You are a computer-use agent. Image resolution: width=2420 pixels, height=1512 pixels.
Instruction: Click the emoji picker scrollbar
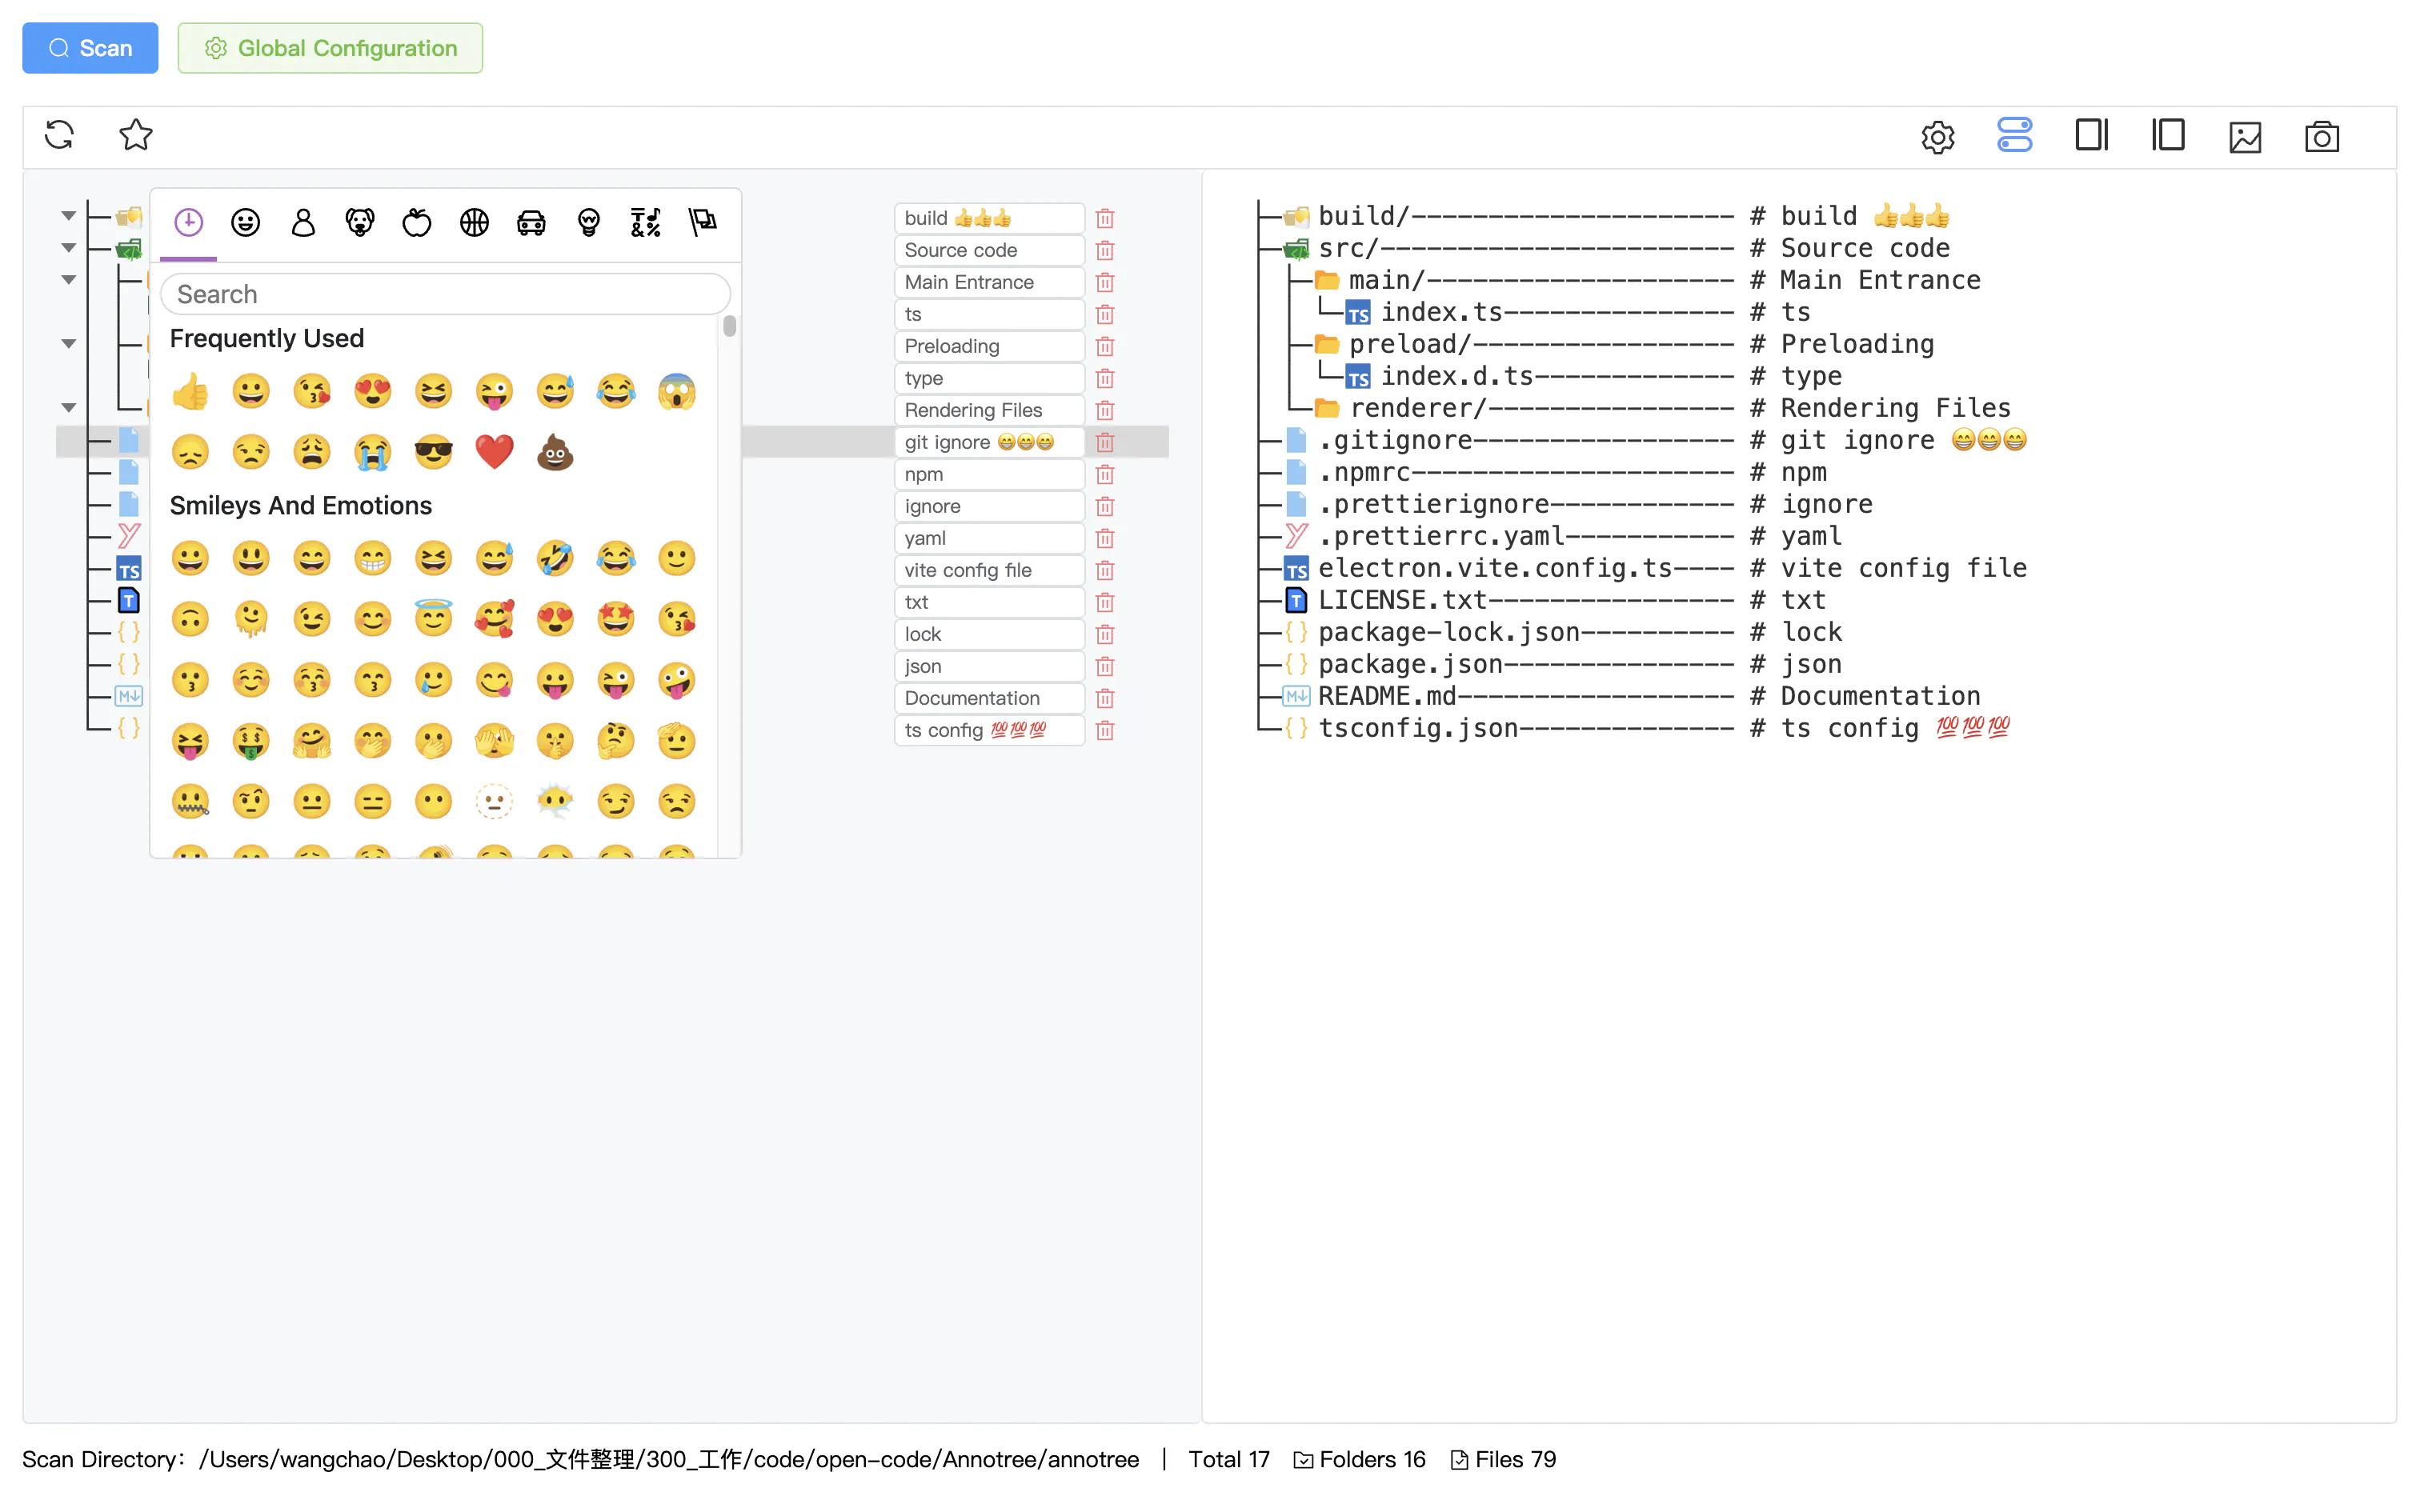(x=730, y=326)
